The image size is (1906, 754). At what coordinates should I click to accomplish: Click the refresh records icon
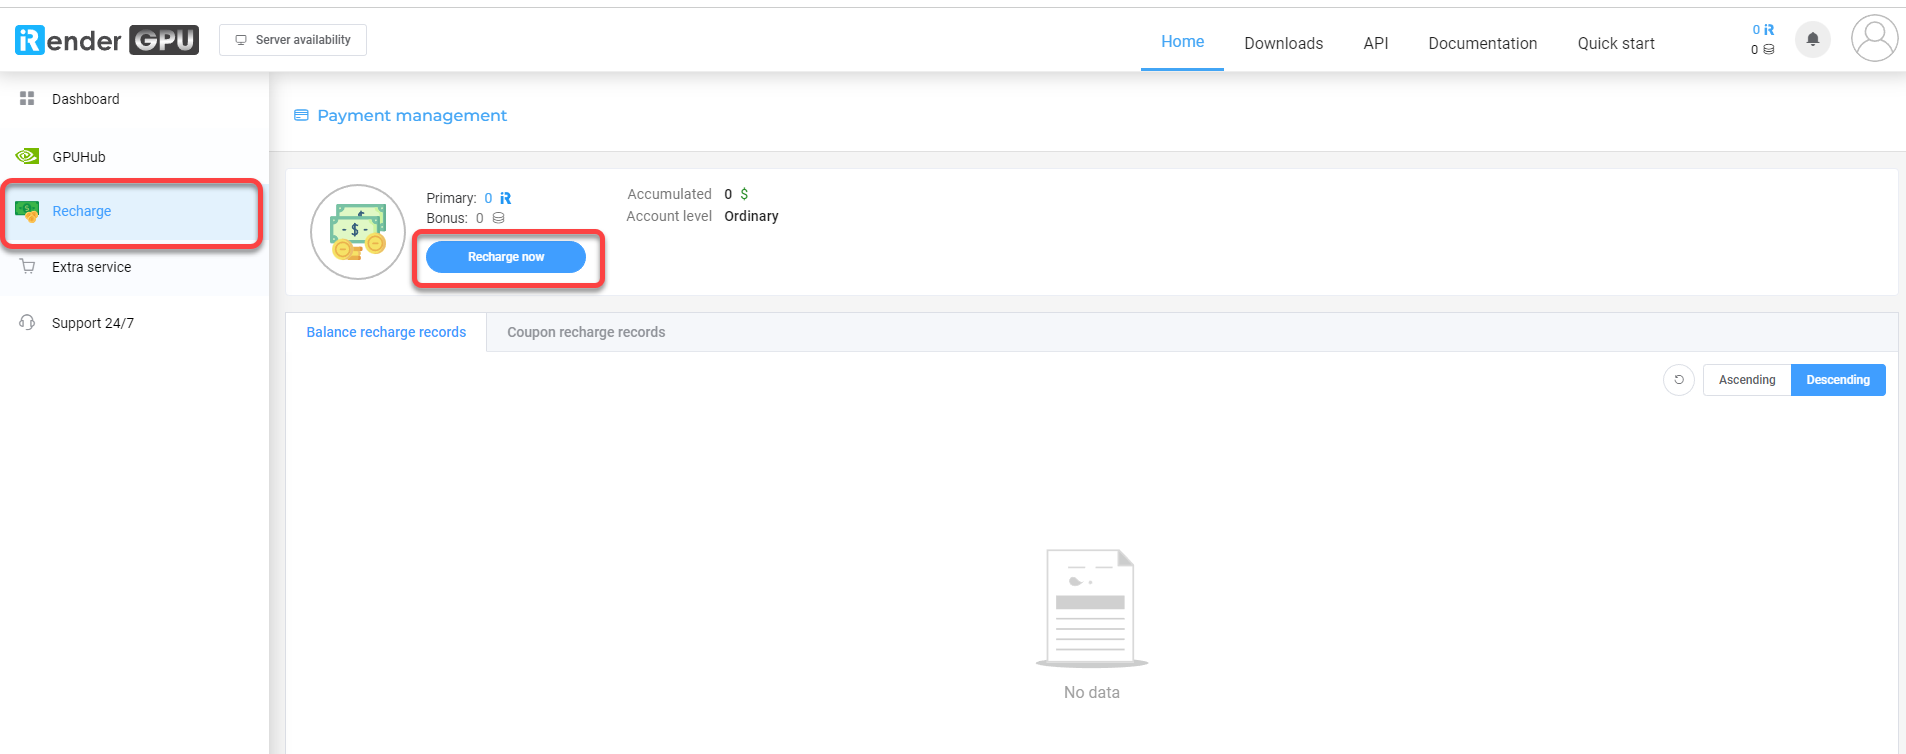(1678, 380)
